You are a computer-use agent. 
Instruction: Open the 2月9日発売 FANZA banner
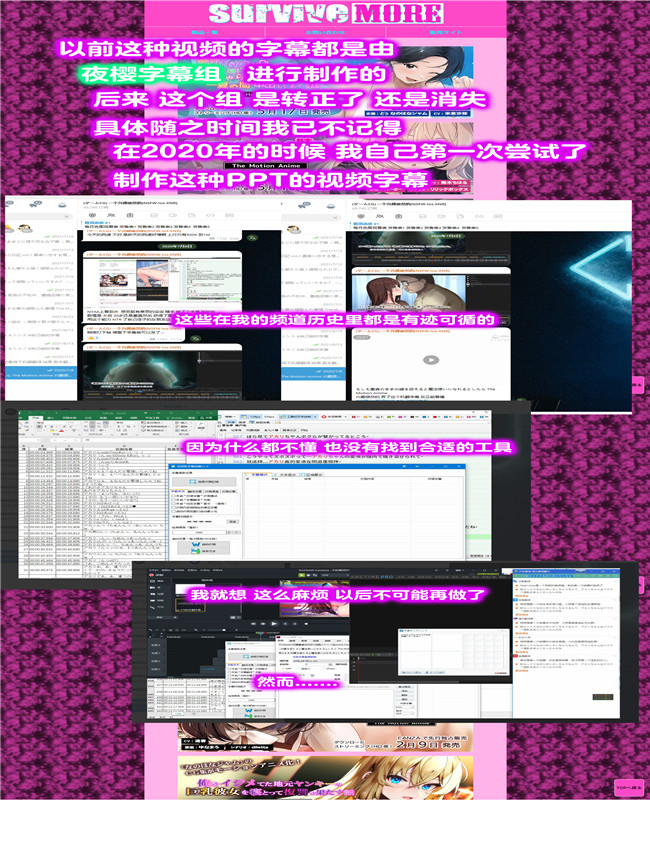[x=325, y=742]
